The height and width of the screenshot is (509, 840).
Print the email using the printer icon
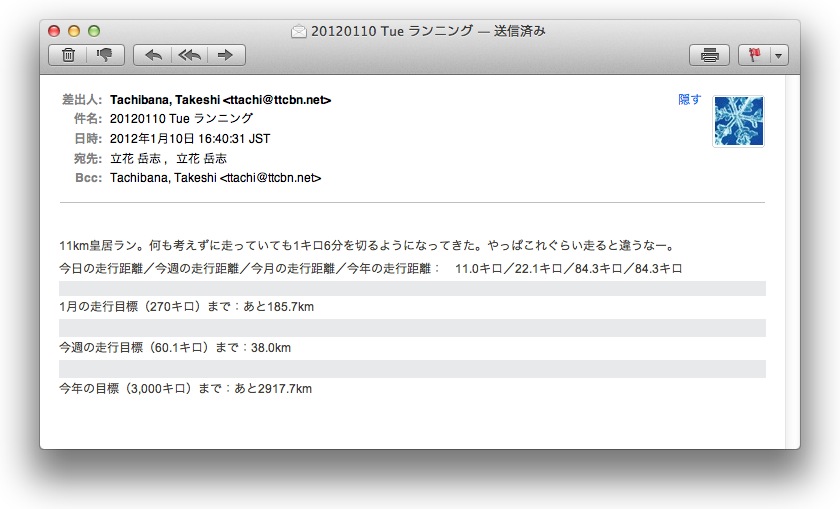click(x=710, y=55)
